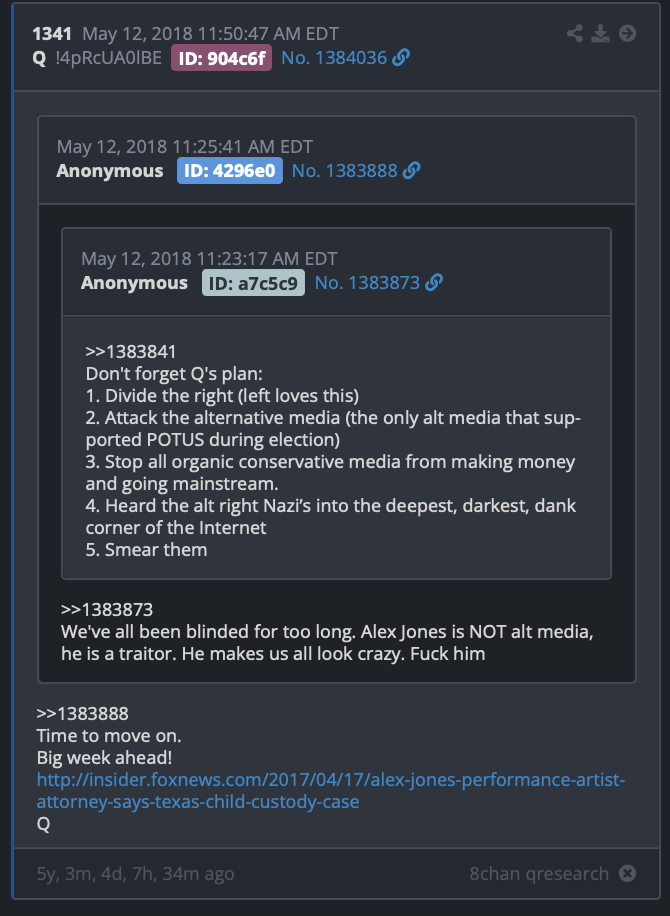The width and height of the screenshot is (670, 916).
Task: Click chain link icon beside No. 1383873
Action: pos(434,282)
